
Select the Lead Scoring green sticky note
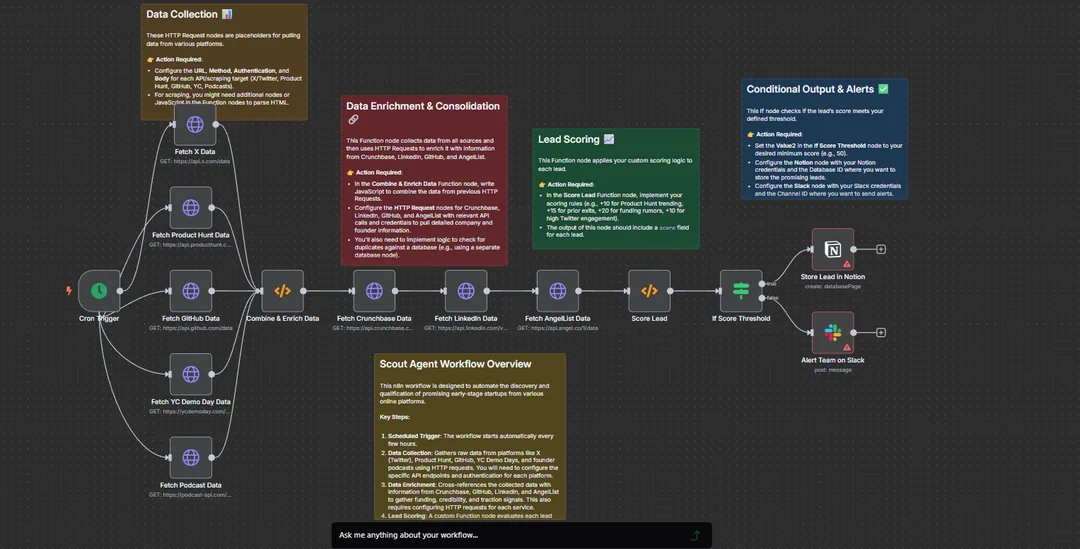[615, 215]
